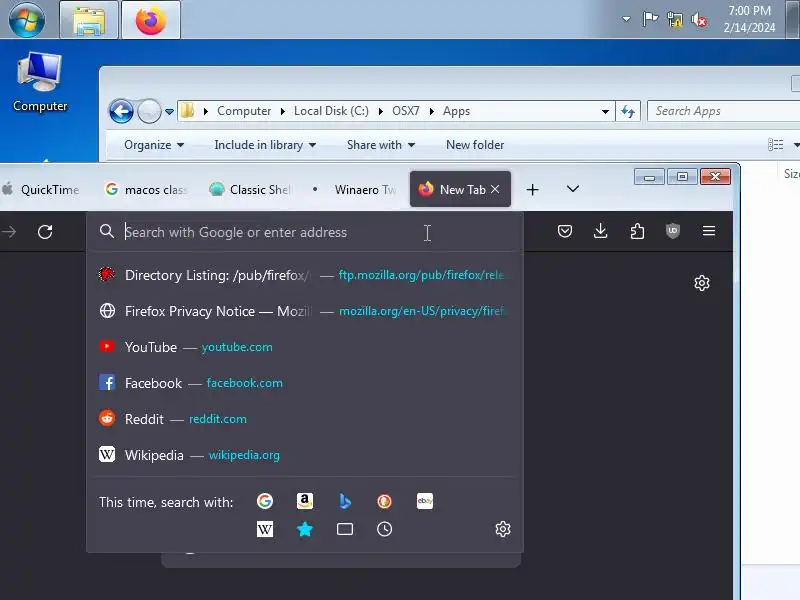Open search settings gear in dropdown

coord(503,529)
